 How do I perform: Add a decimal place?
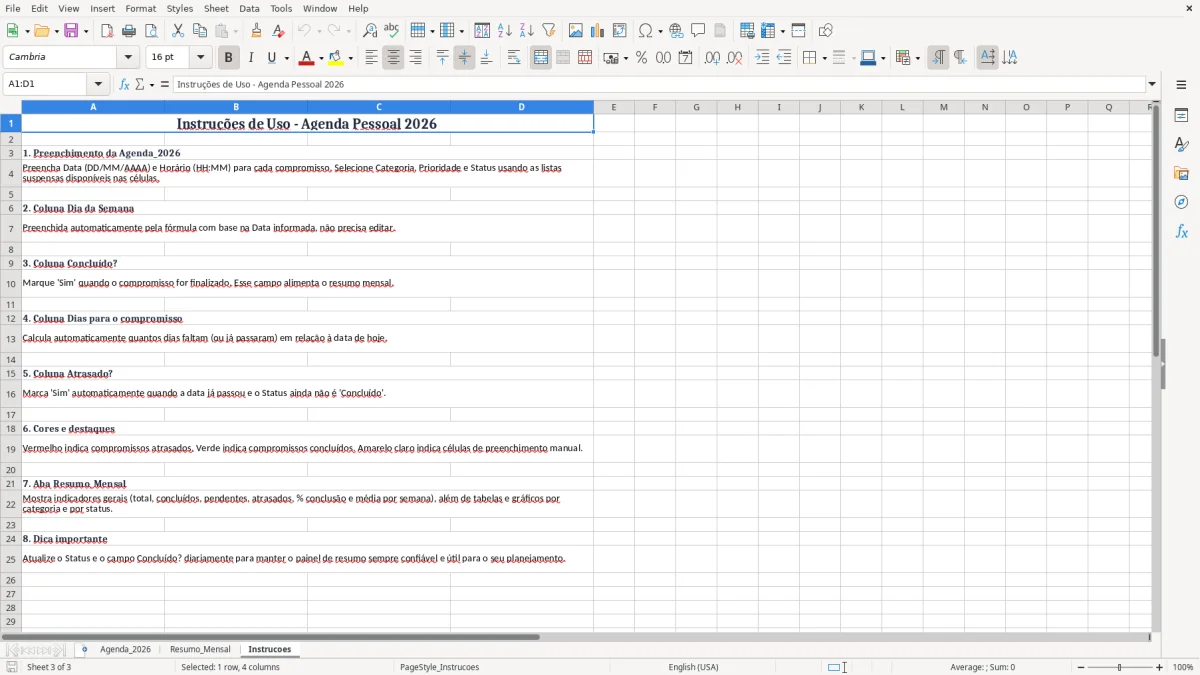(713, 58)
